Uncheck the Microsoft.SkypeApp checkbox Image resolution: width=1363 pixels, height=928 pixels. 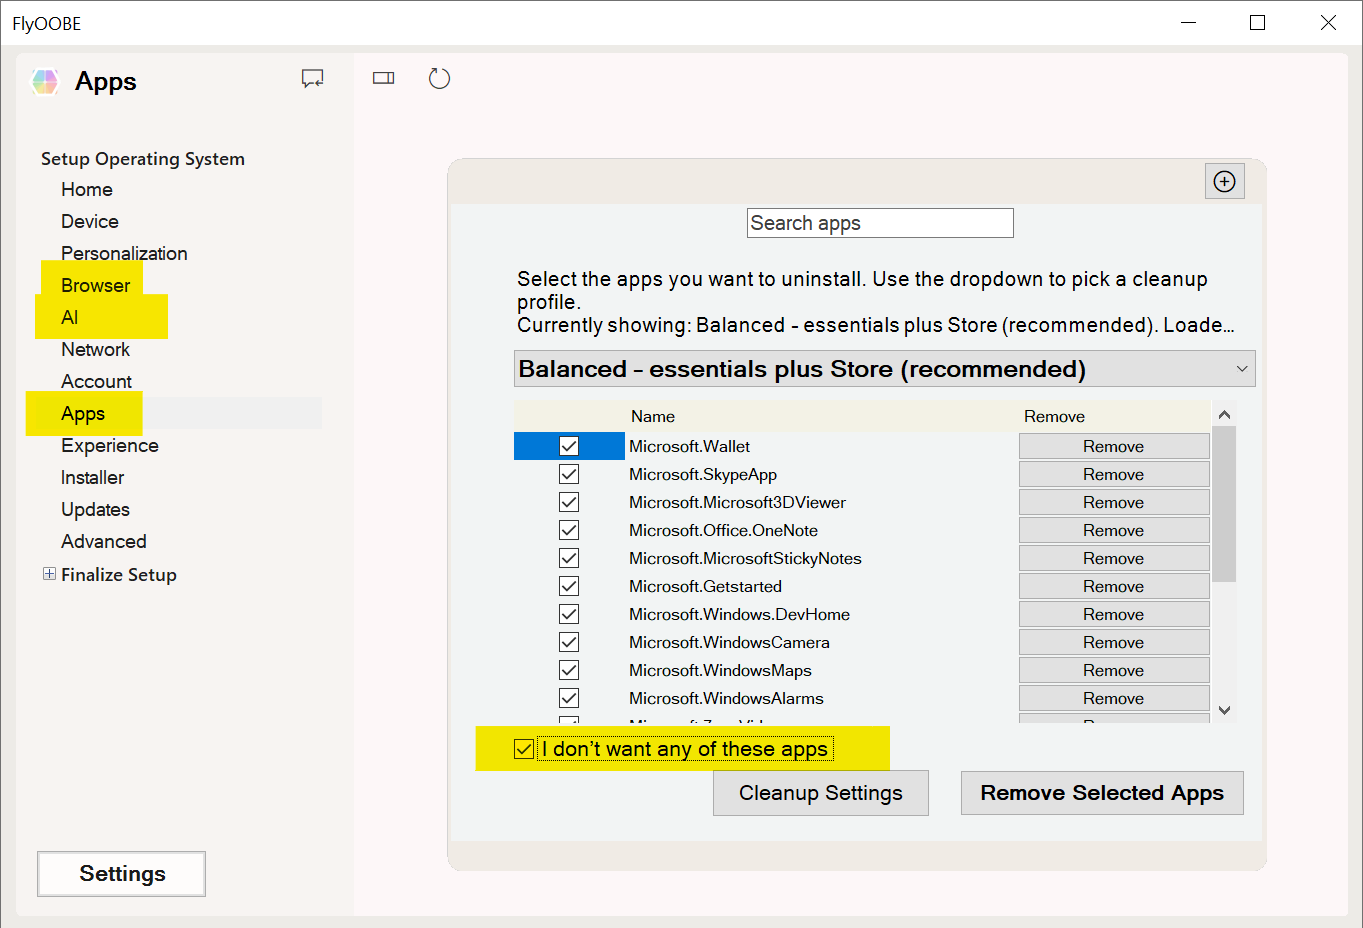coord(569,474)
